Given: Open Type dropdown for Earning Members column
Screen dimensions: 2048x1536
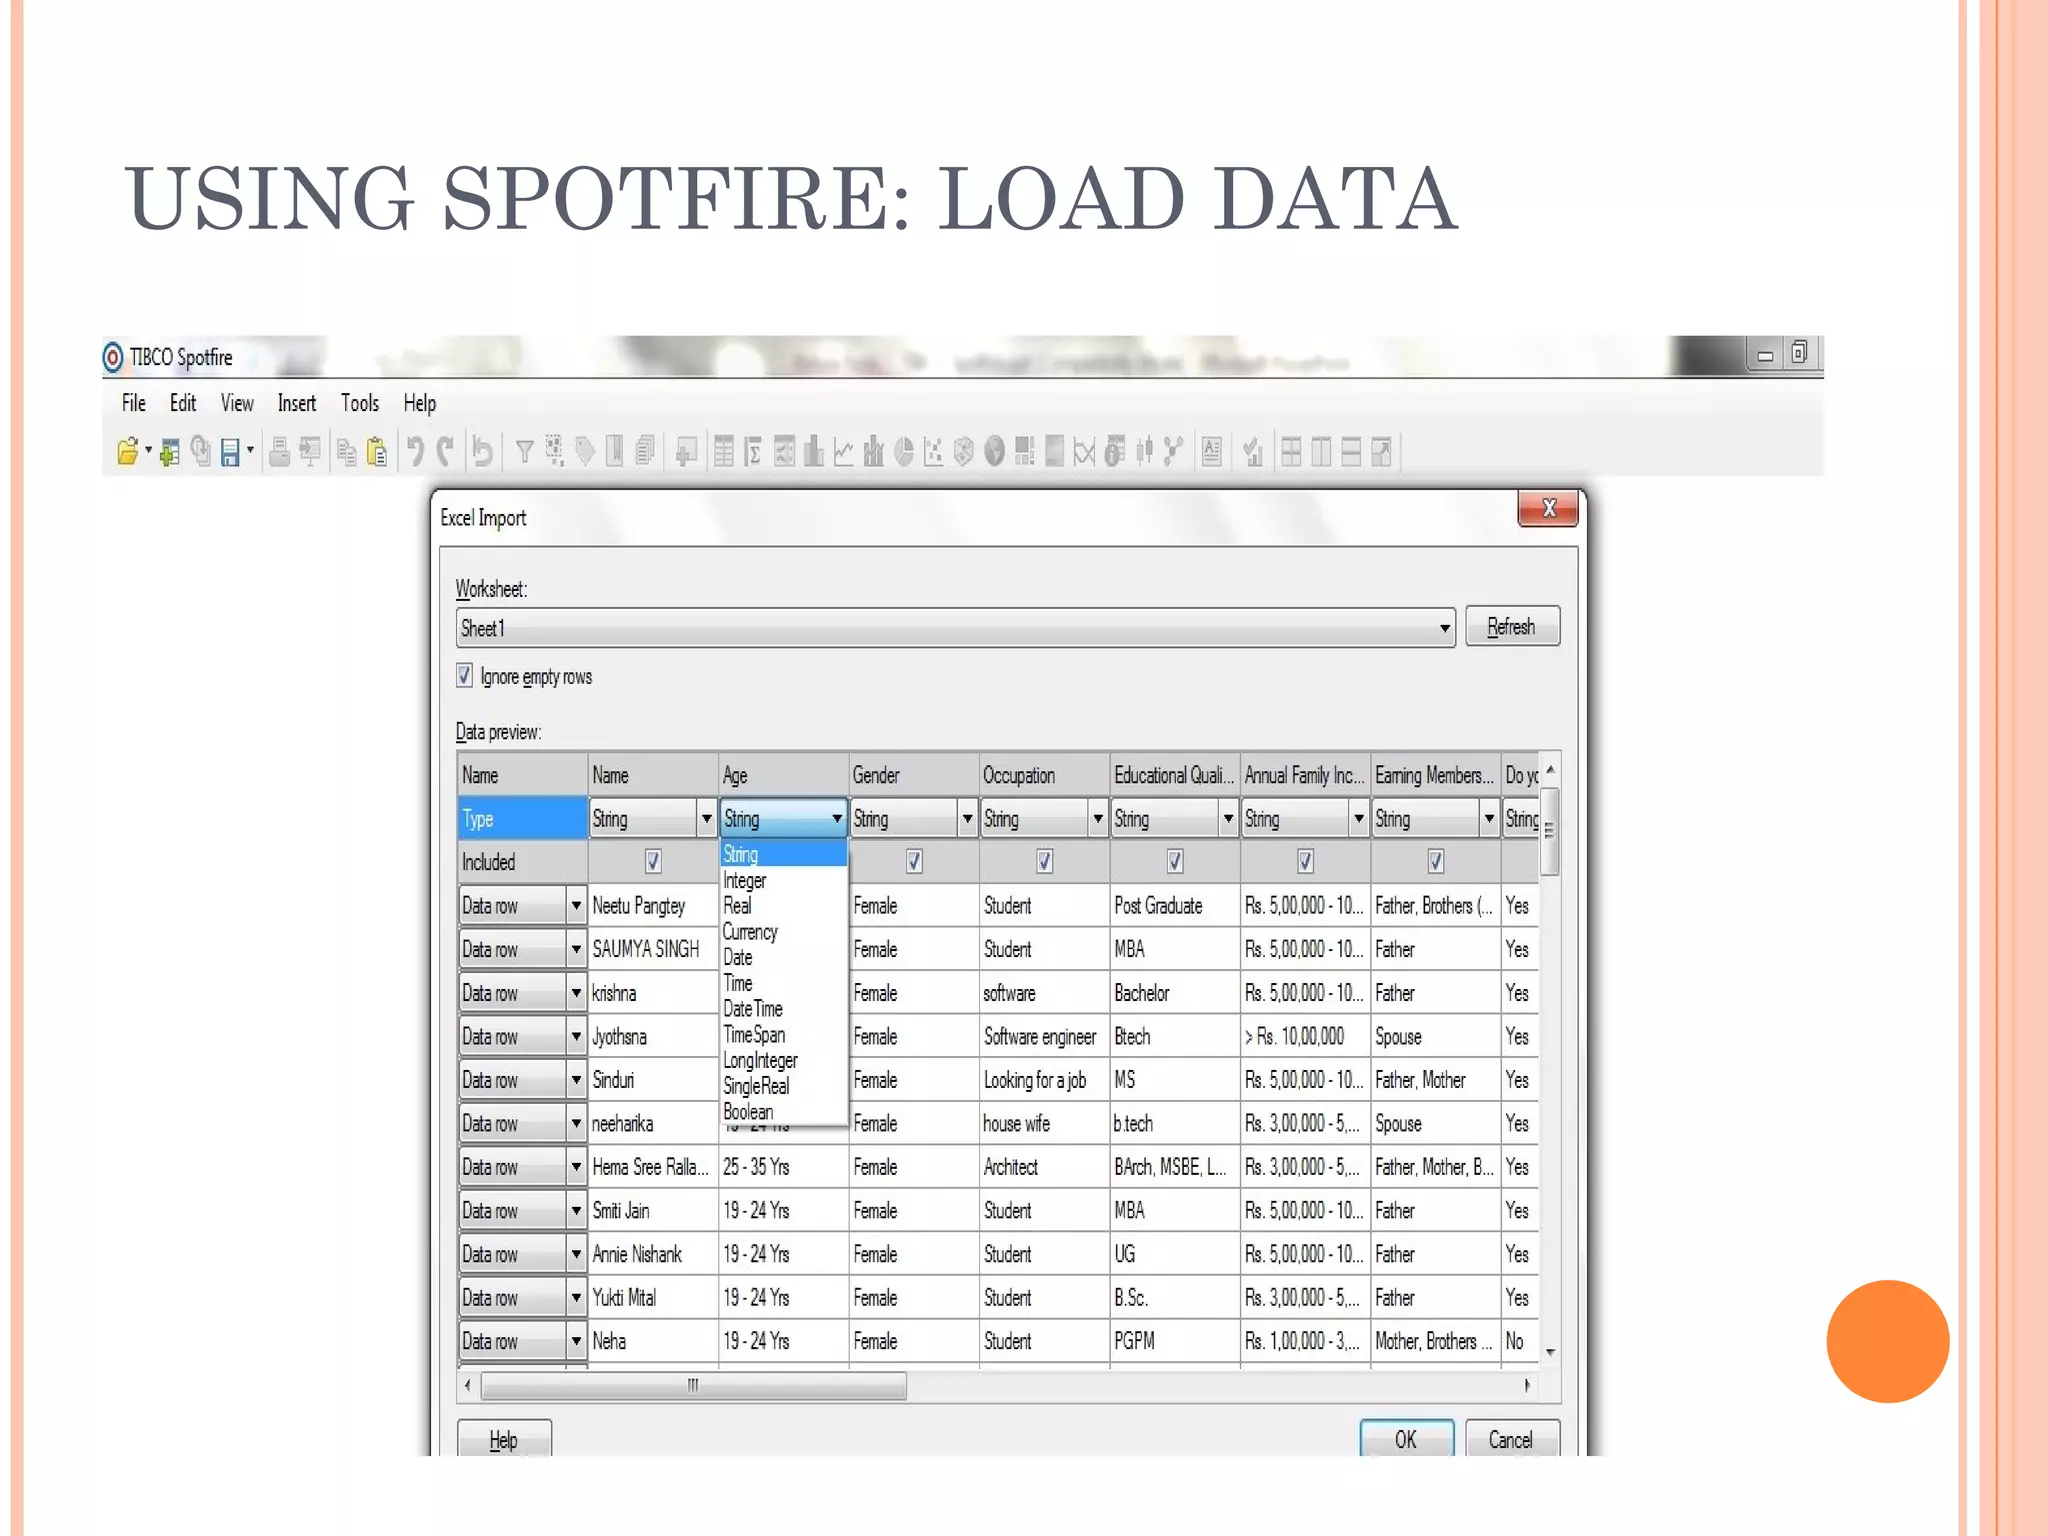Looking at the screenshot, I should click(1489, 818).
